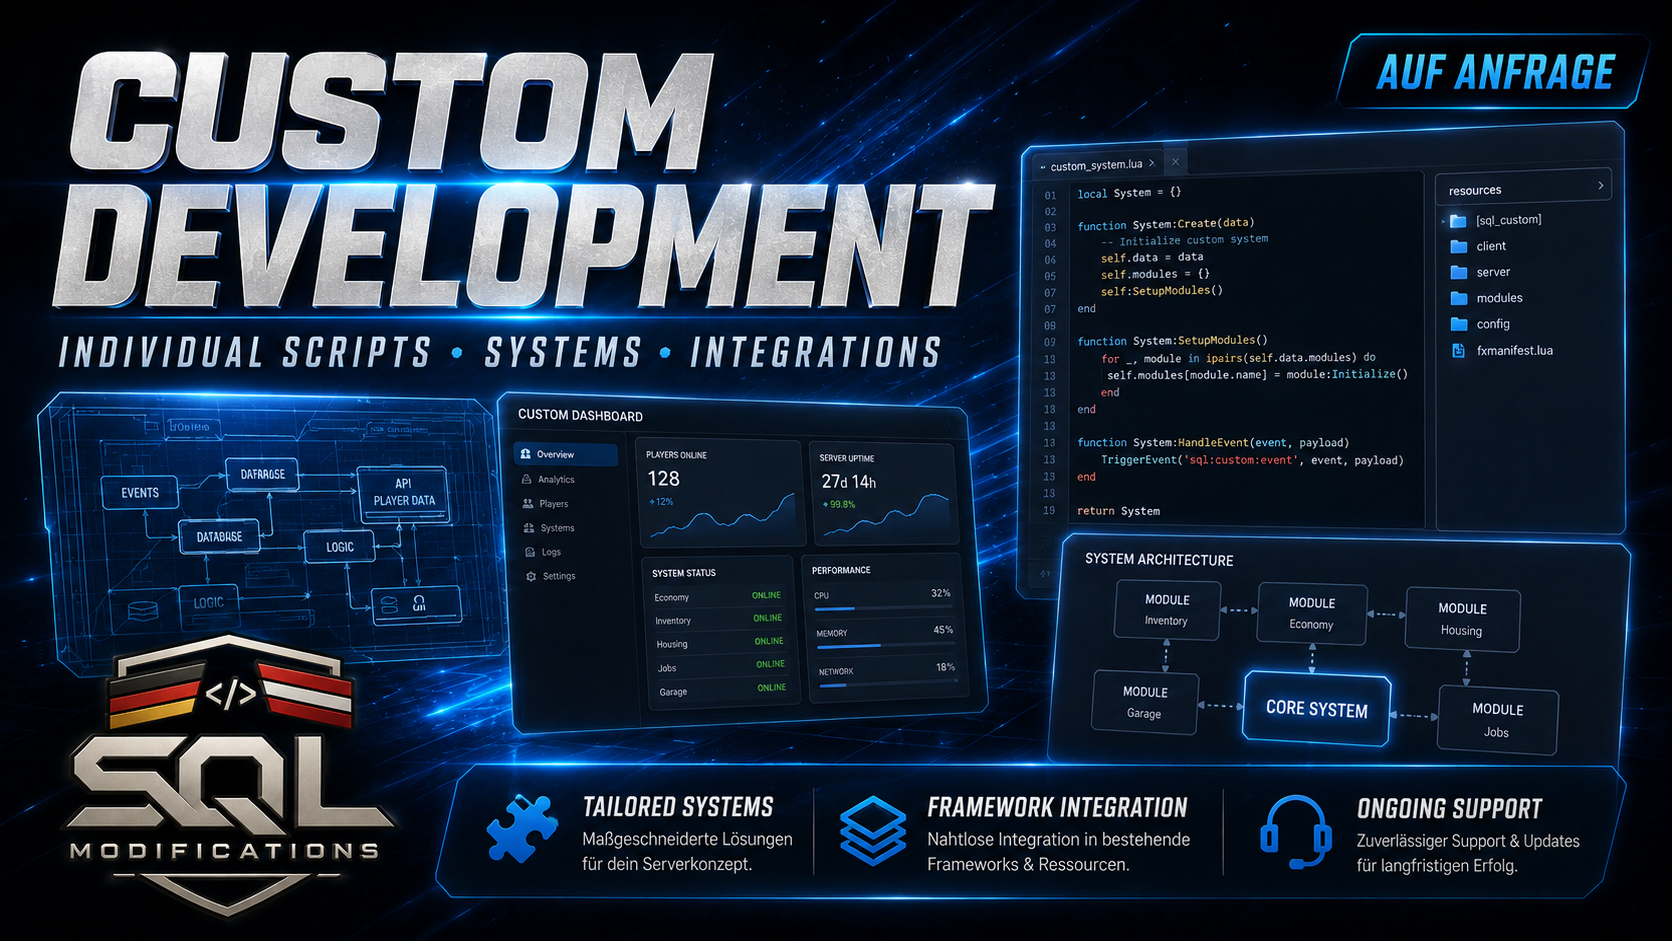
Task: Click the Ongoing Support headset icon
Action: tap(1296, 832)
